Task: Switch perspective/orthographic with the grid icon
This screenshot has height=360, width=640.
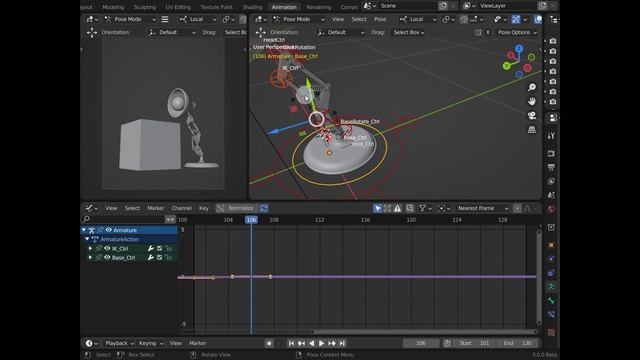Action: click(x=531, y=130)
